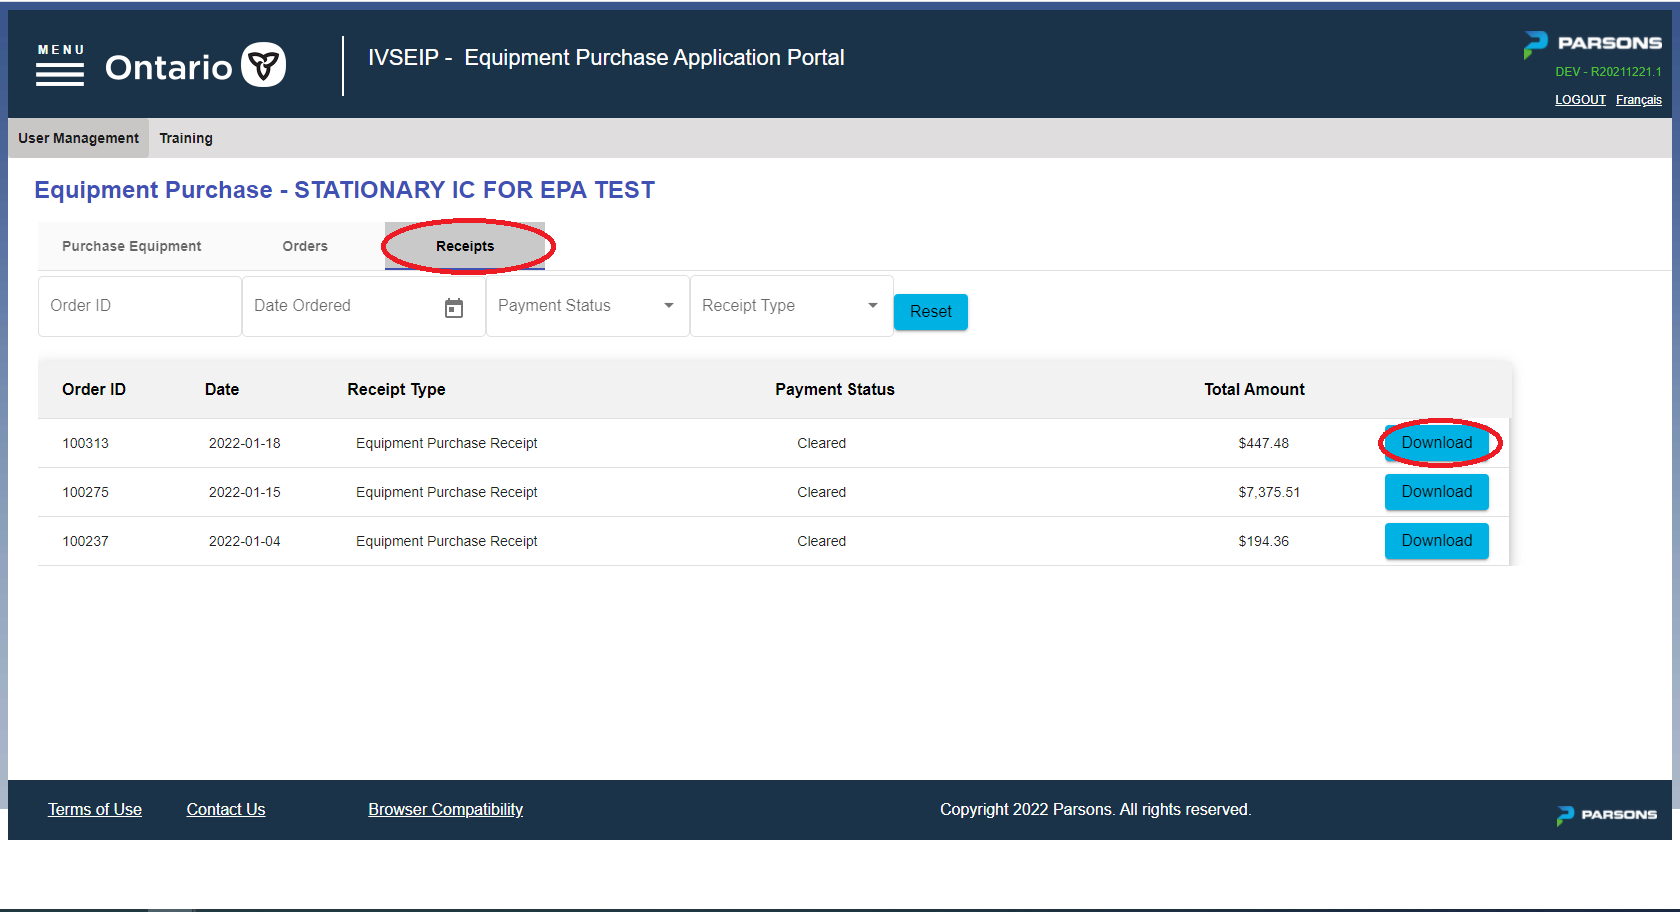
Task: Open the Purchase Equipment tab
Action: 131,245
